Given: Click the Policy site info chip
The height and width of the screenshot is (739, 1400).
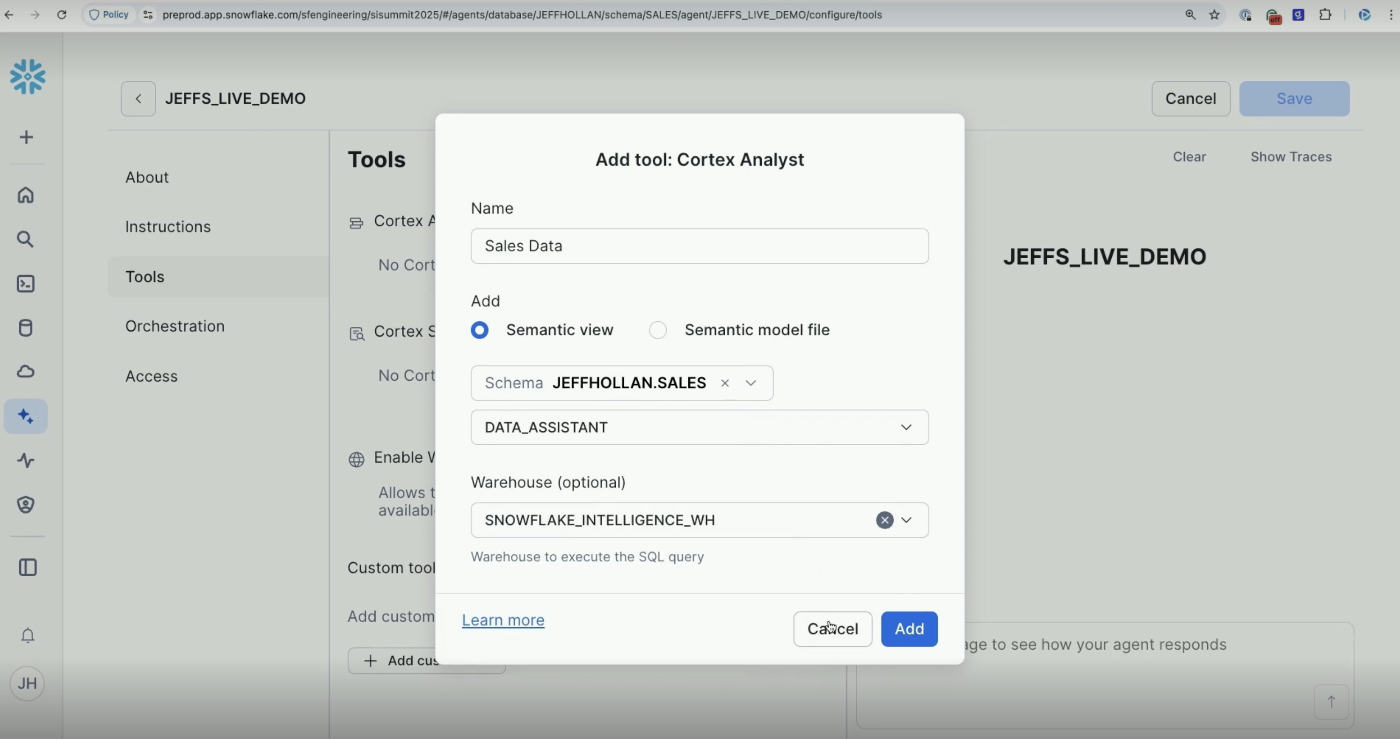Looking at the screenshot, I should point(109,15).
